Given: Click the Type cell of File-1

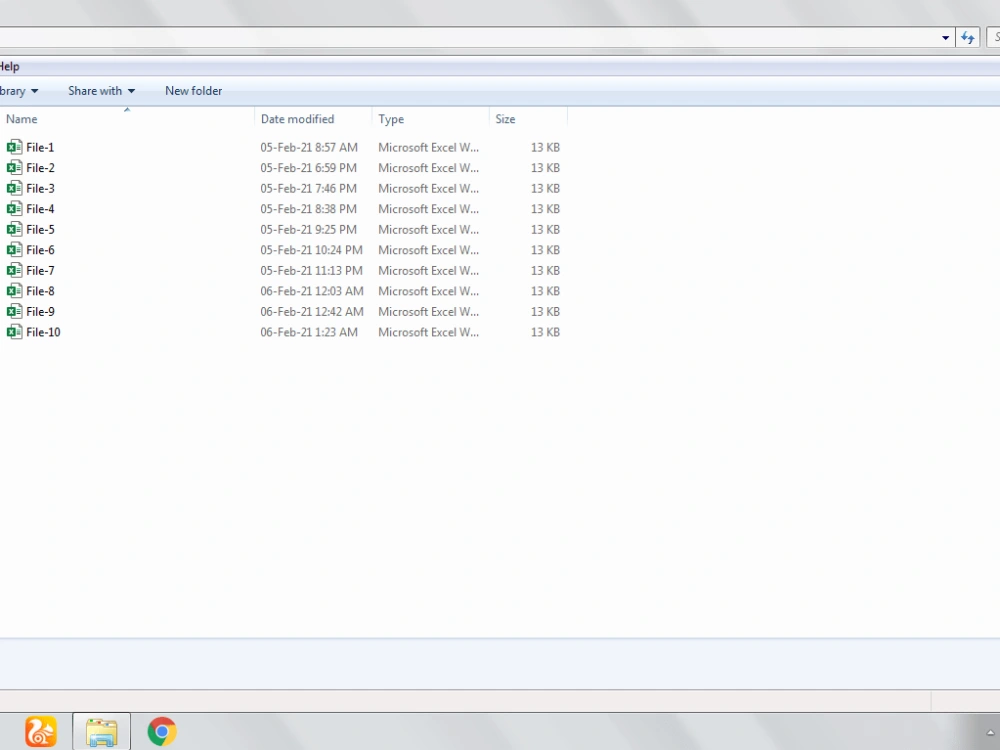Looking at the screenshot, I should point(428,147).
